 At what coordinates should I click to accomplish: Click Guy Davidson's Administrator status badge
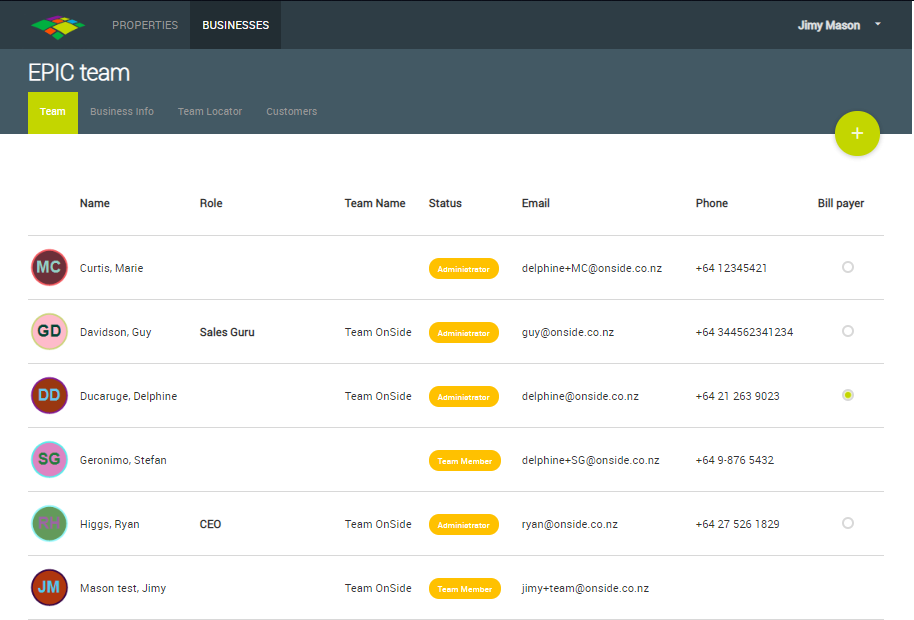pos(464,332)
